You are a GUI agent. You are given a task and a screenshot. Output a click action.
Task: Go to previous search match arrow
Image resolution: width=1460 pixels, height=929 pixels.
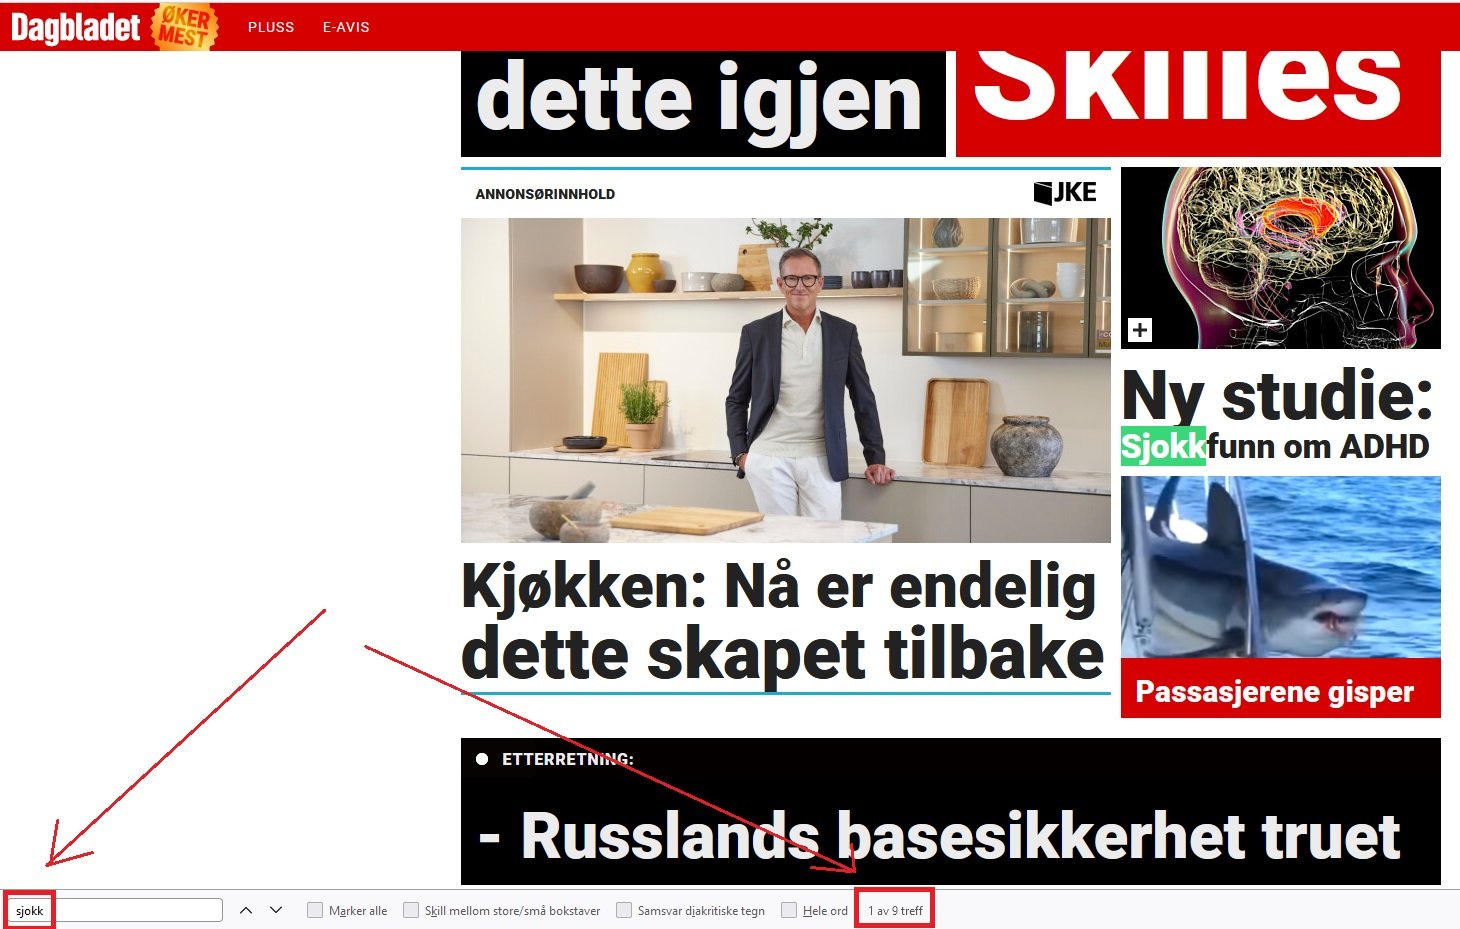click(x=246, y=910)
